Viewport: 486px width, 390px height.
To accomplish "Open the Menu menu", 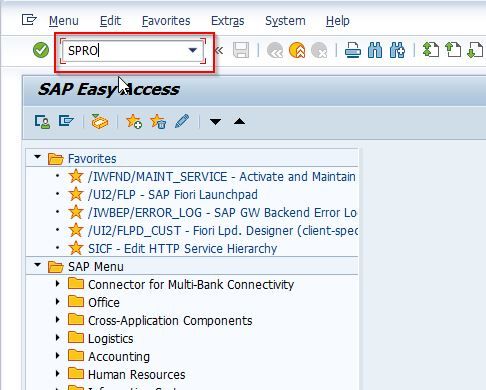I will pos(64,21).
